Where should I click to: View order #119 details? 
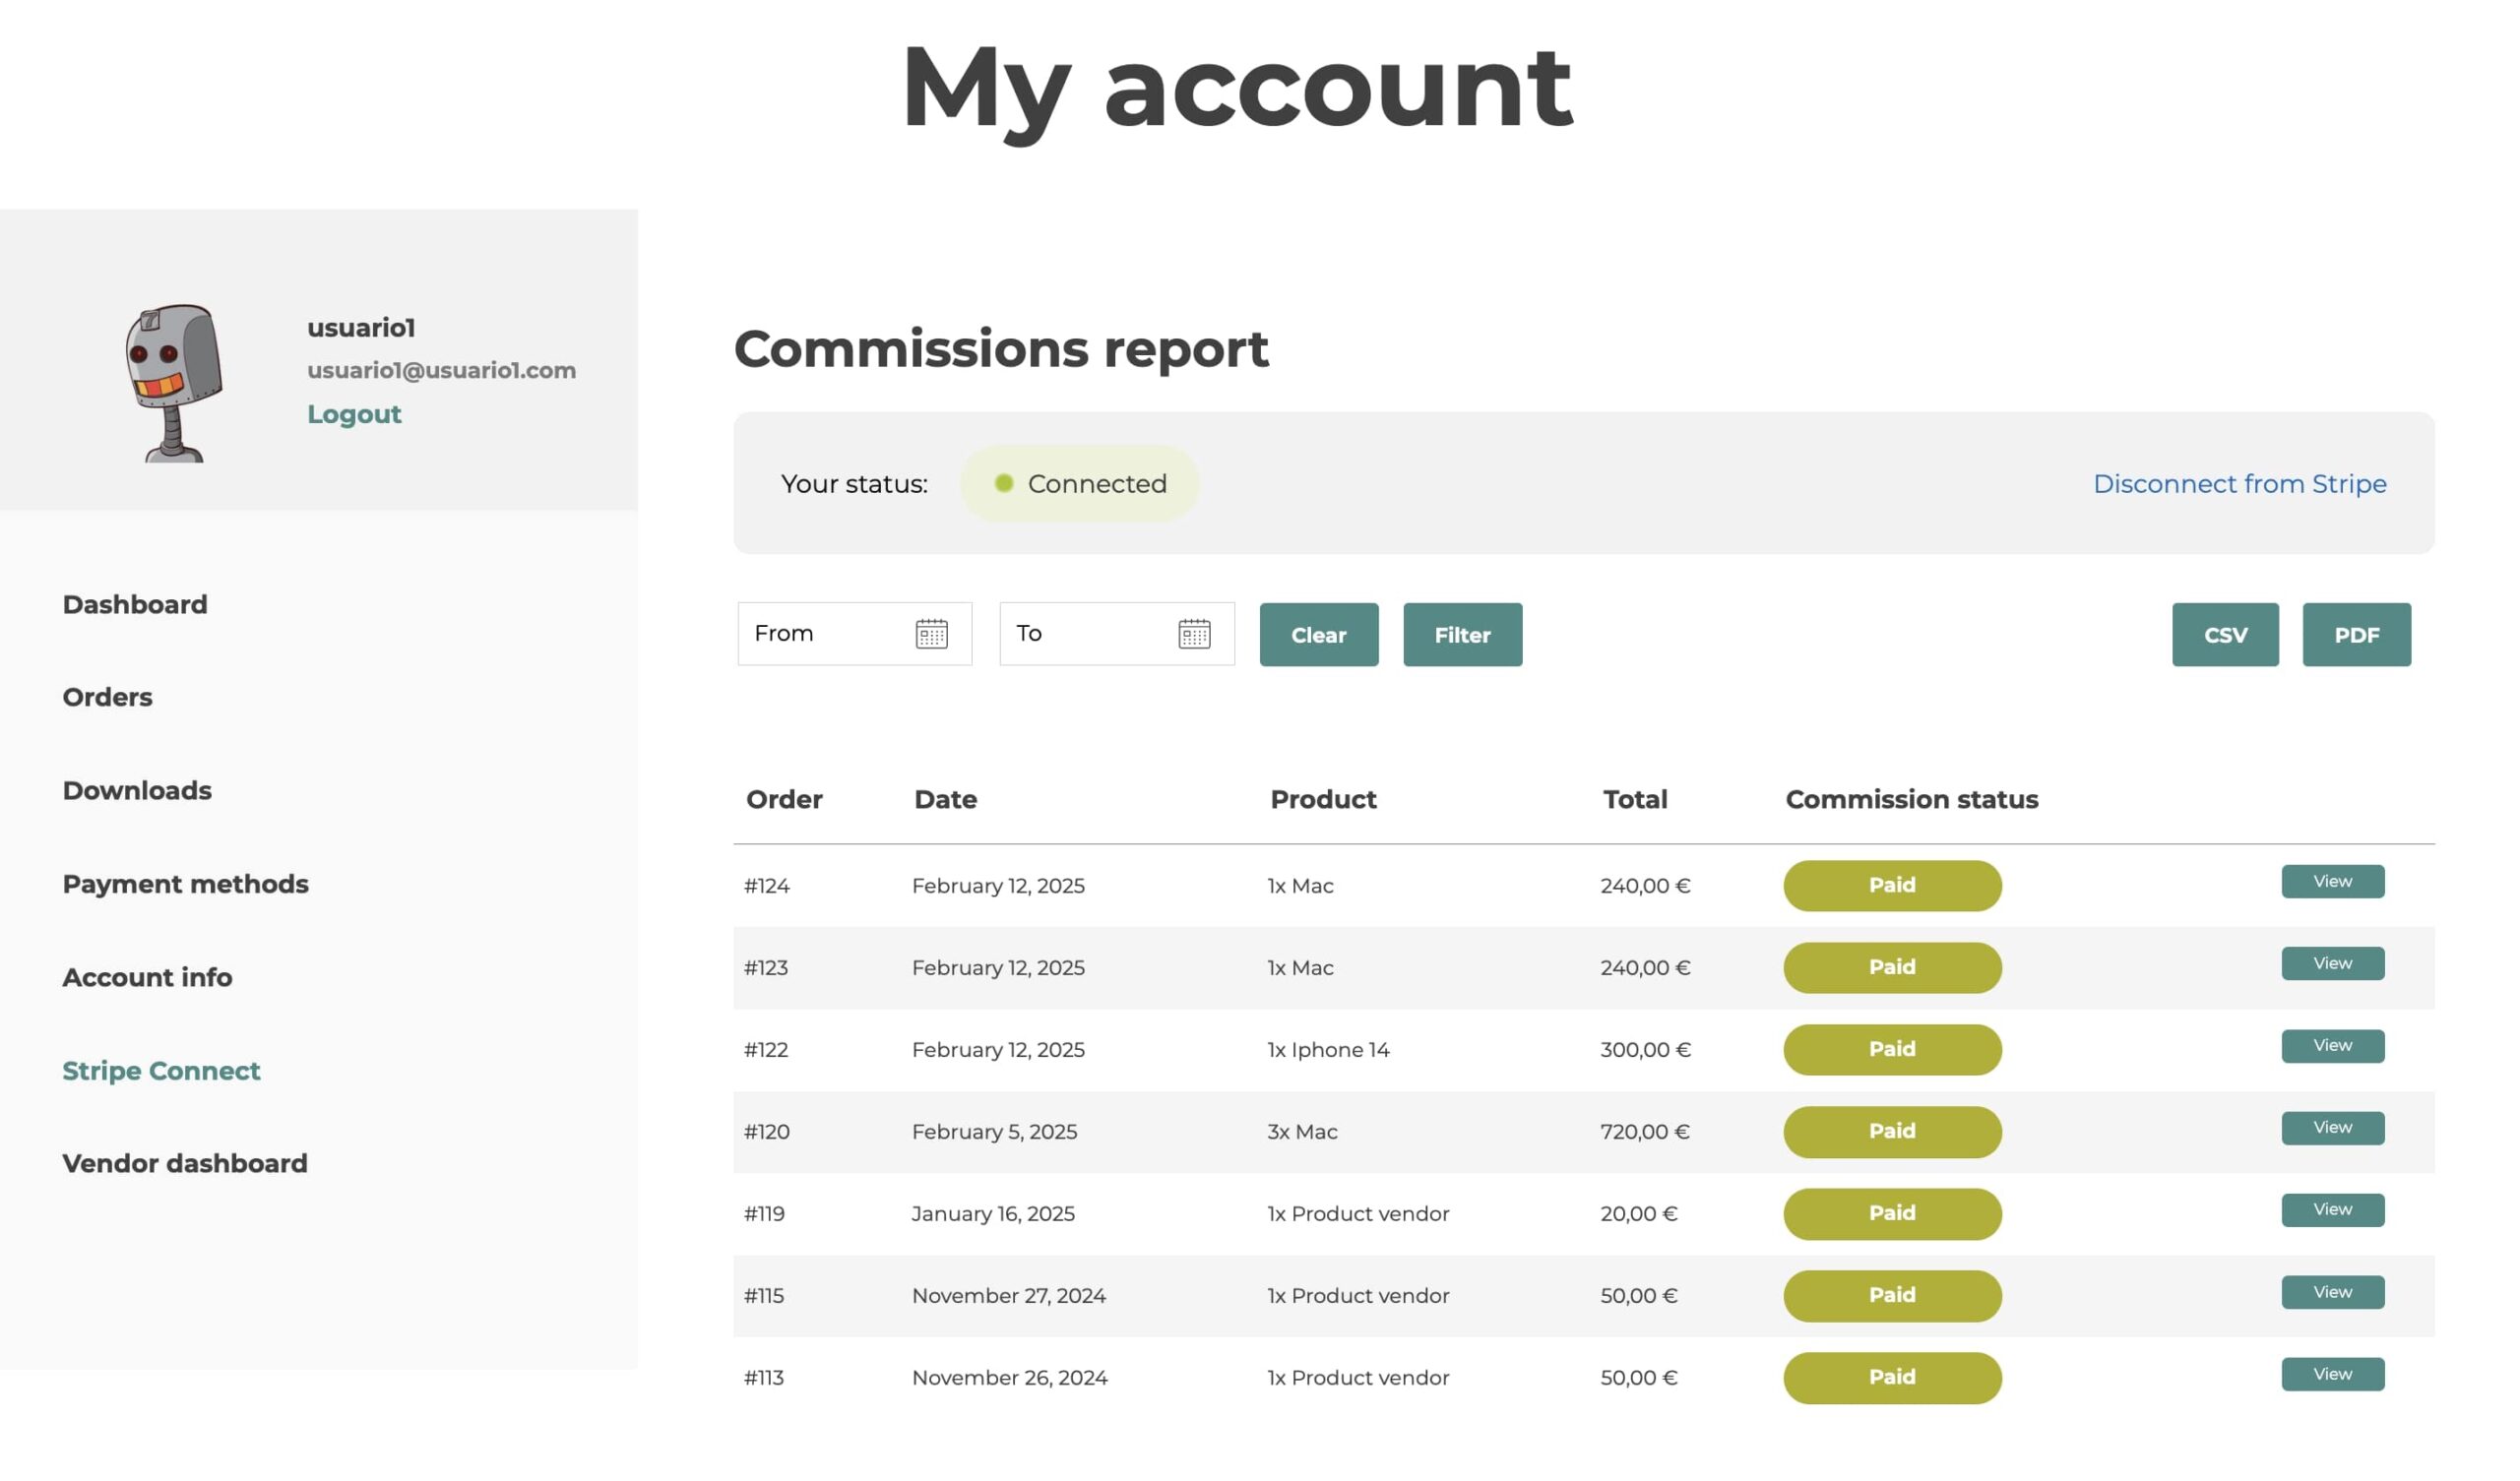coord(2333,1210)
